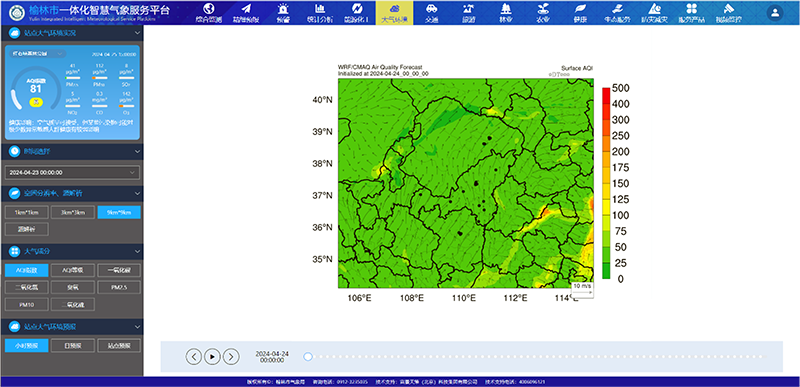
Task: Click the cloud icon beside 站点大气环境实况
Action: click(14, 33)
